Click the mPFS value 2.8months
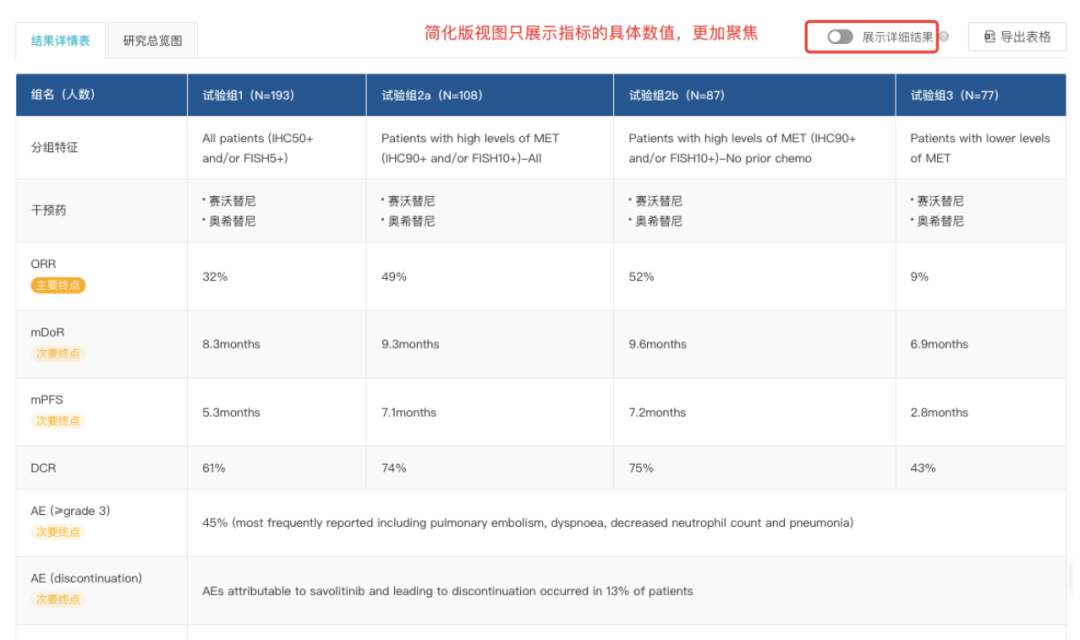 pos(939,412)
